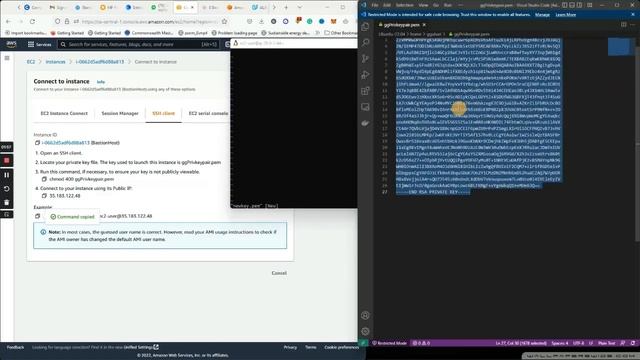Open VS Code Search panel icon
The height and width of the screenshot is (360, 640).
pos(365,42)
